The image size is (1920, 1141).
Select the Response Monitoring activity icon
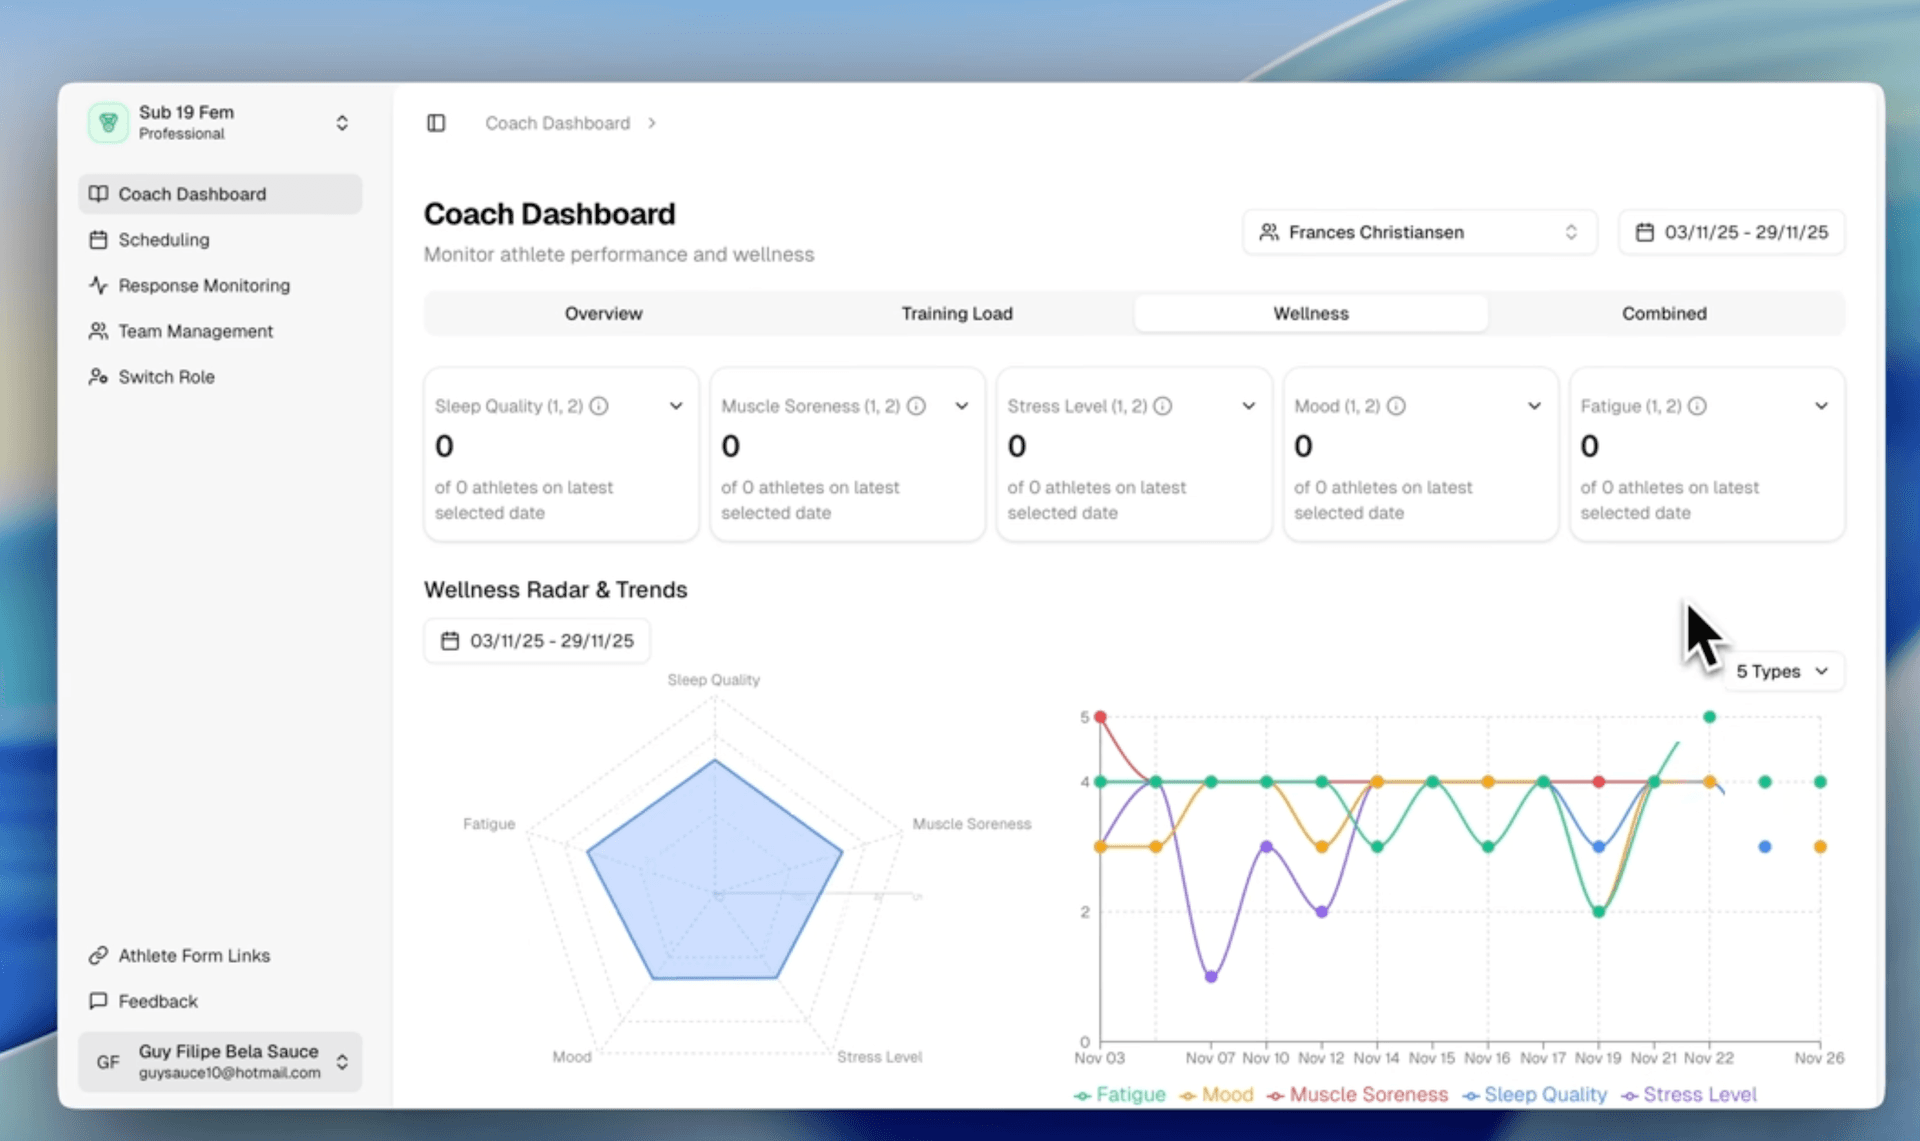98,285
